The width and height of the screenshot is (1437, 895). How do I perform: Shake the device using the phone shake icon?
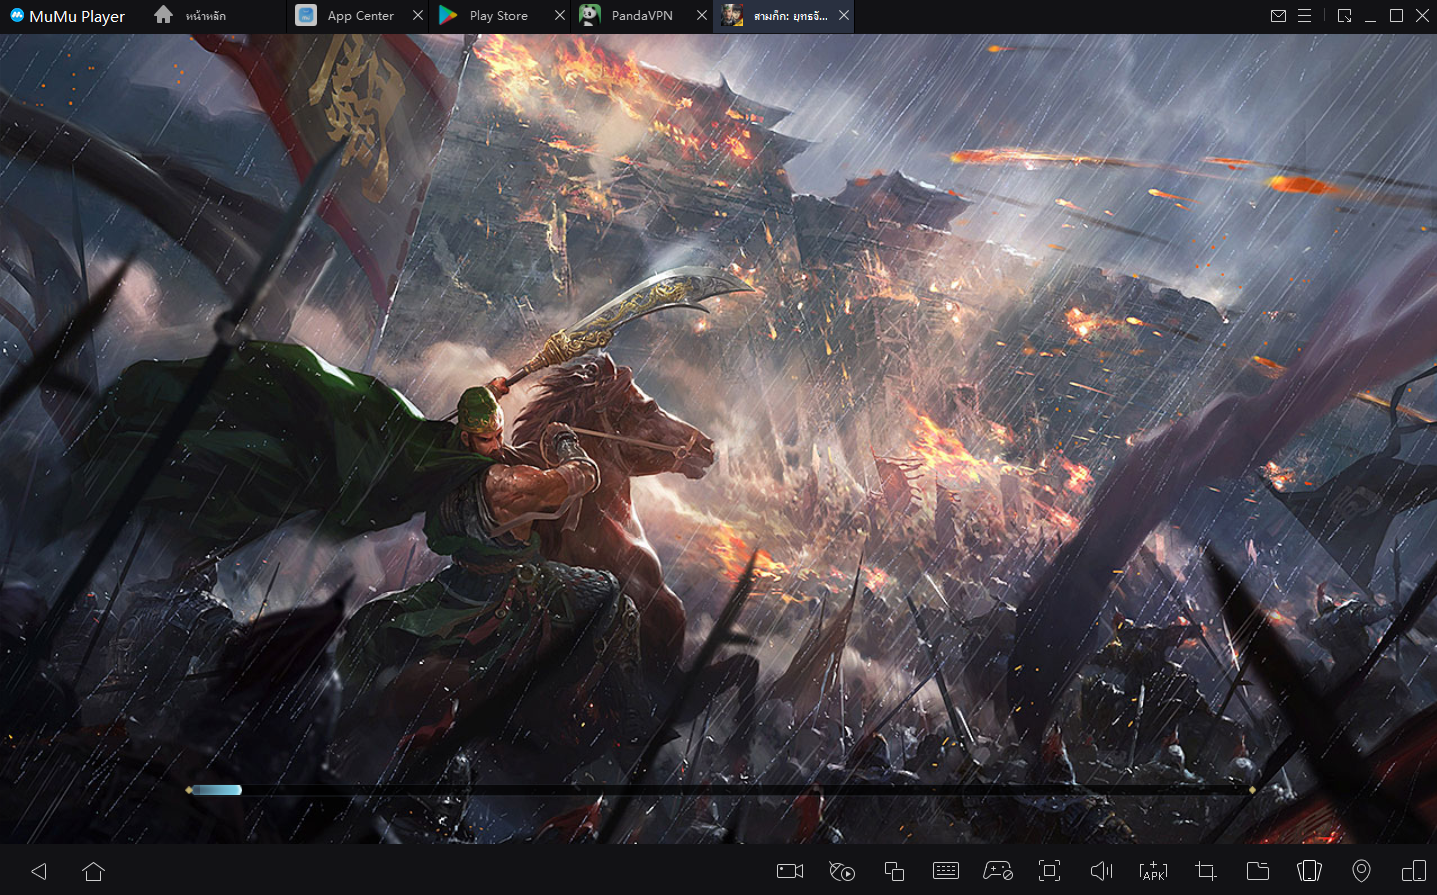[x=1309, y=871]
